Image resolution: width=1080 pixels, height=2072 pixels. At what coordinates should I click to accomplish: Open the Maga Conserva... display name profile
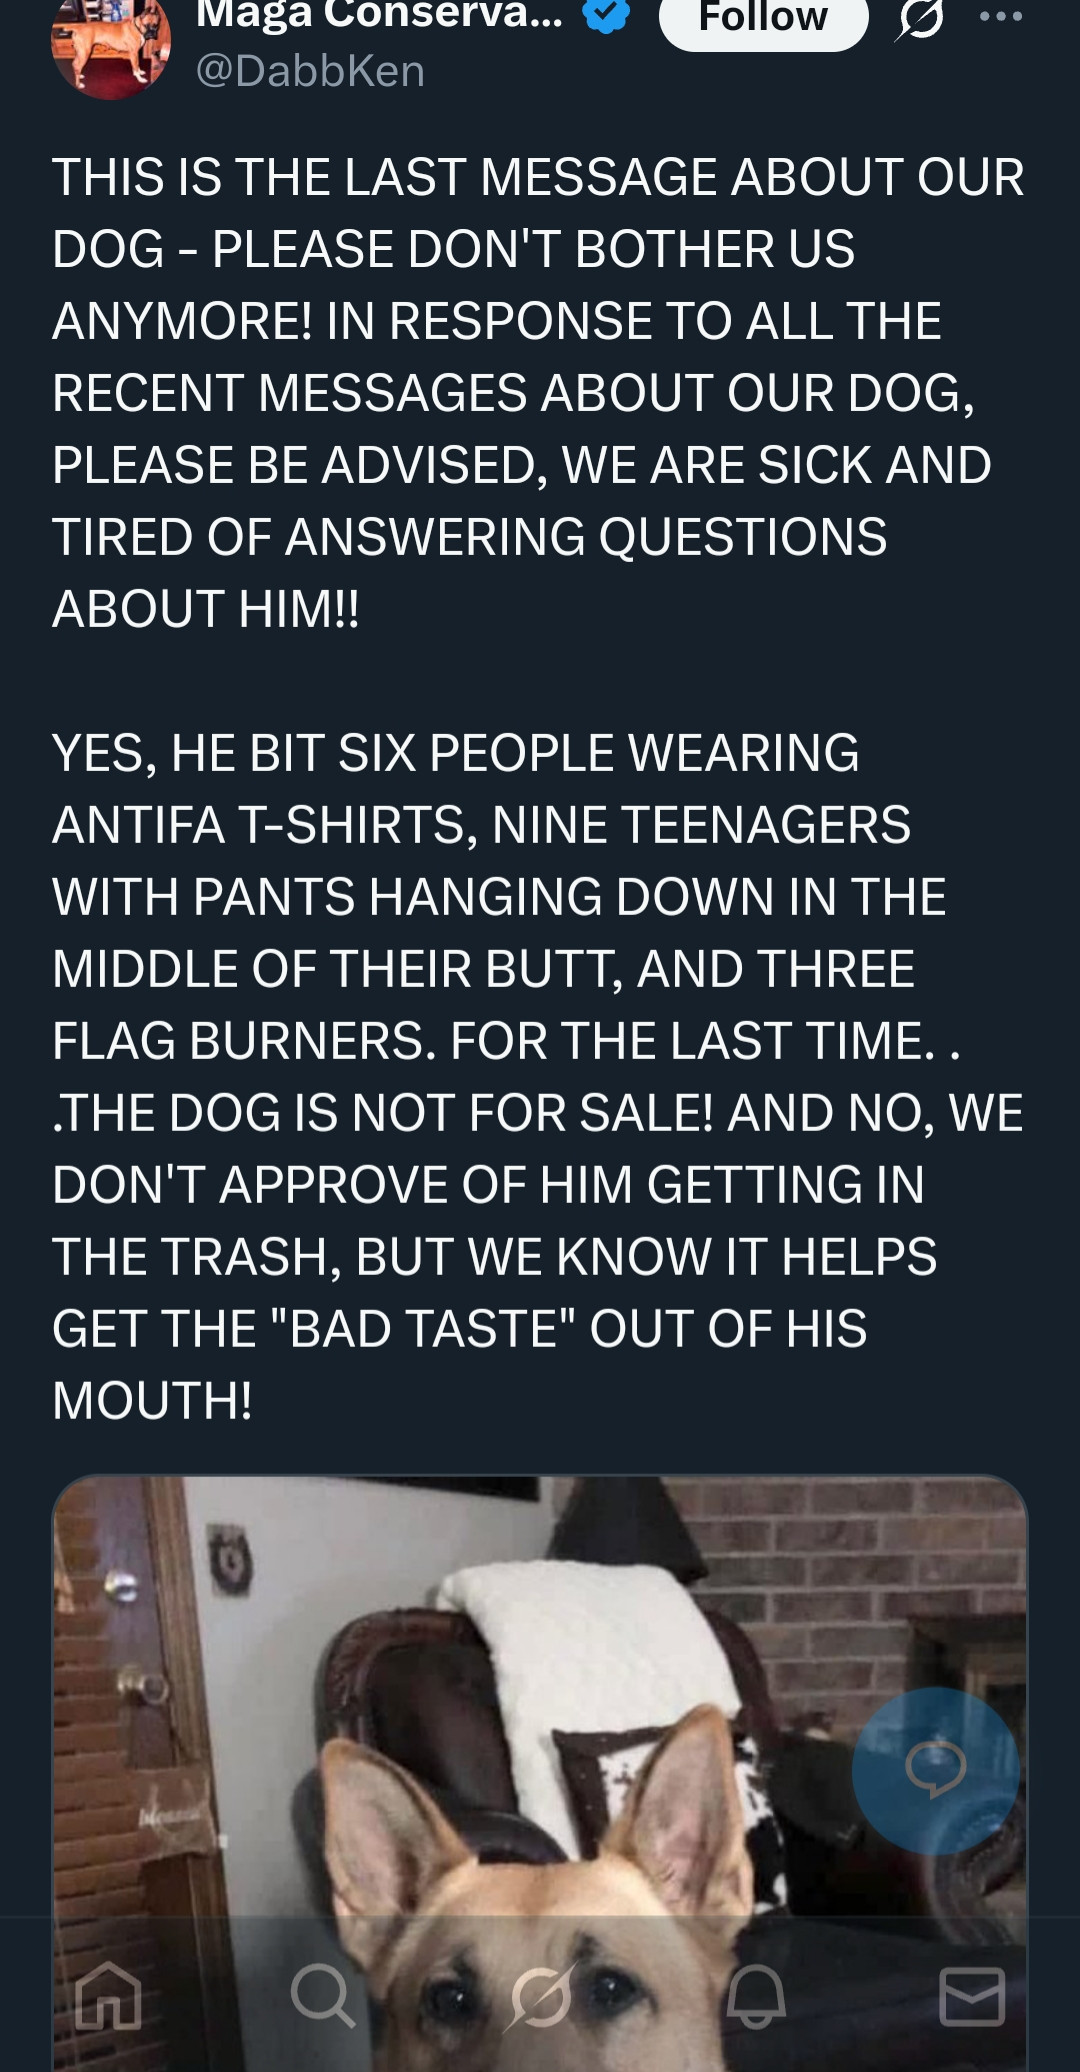coord(380,14)
